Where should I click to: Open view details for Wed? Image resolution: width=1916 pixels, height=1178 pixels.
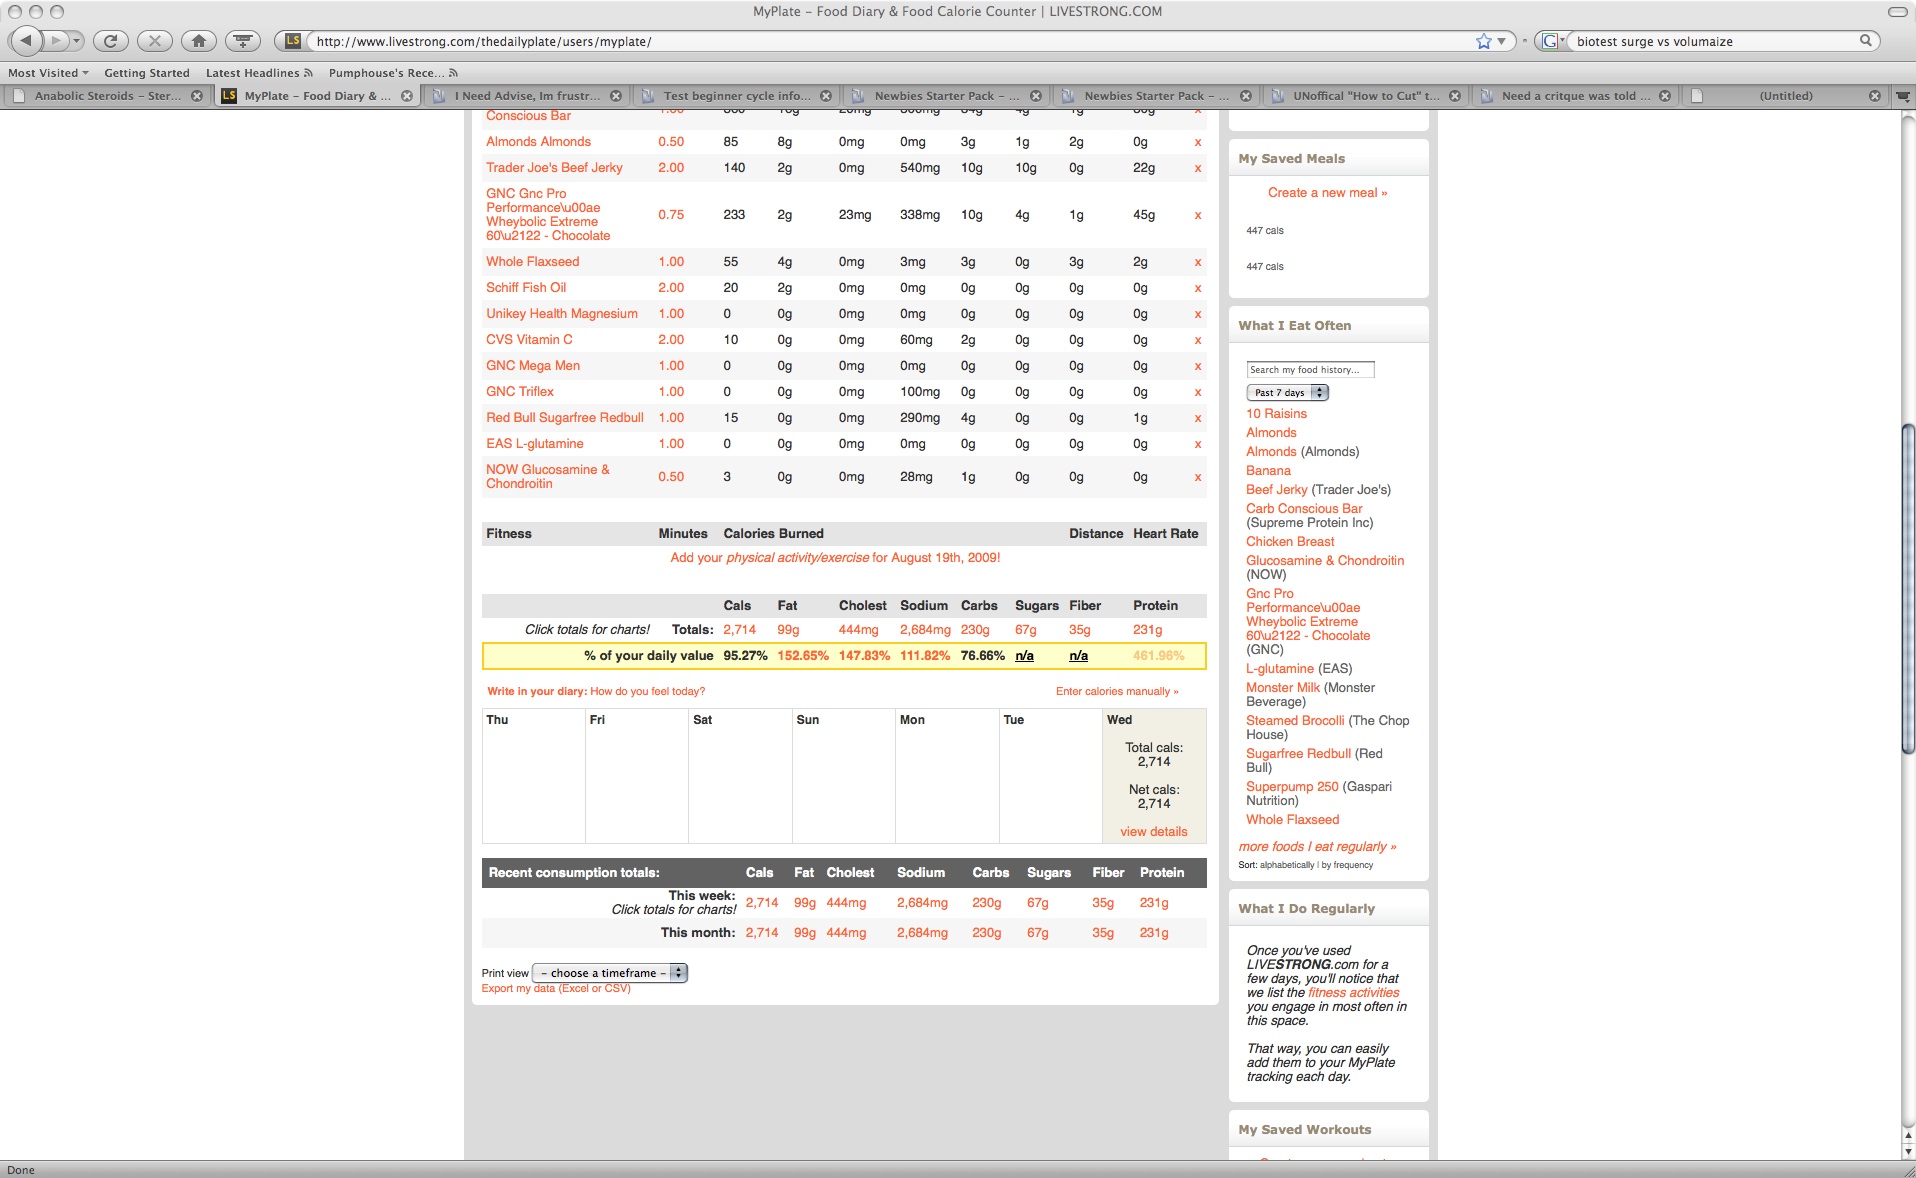tap(1153, 832)
